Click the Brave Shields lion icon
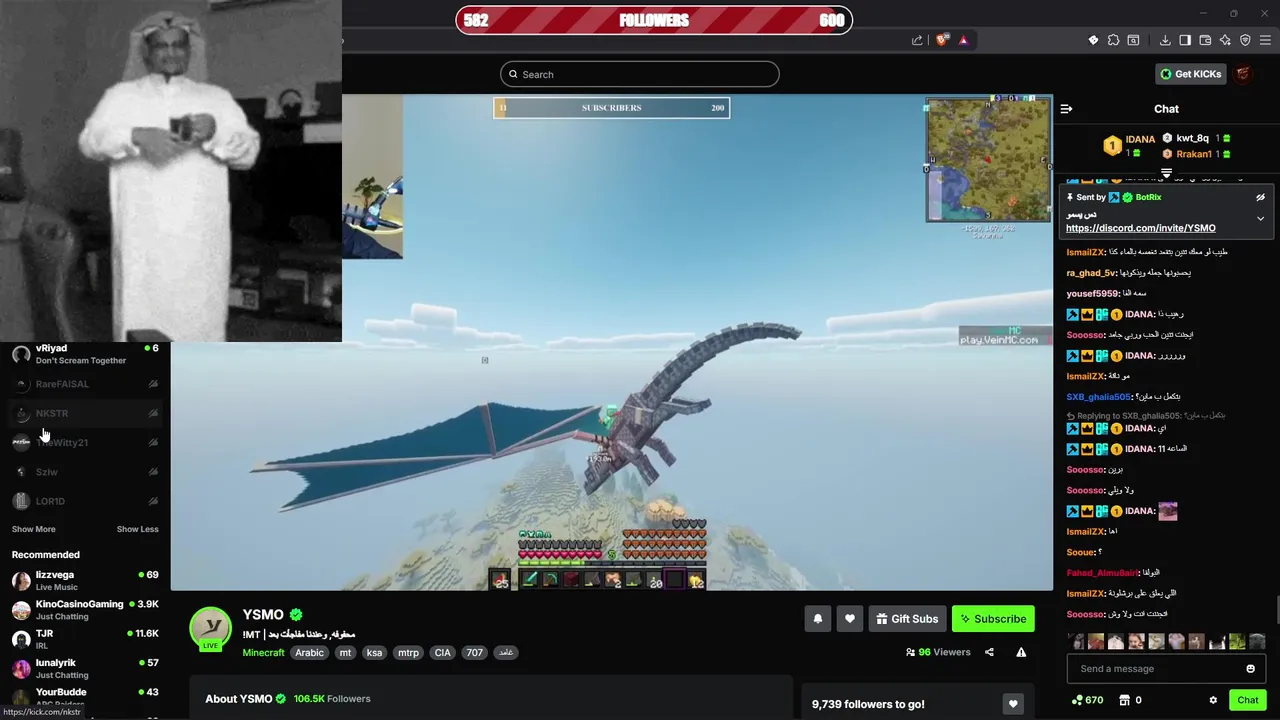 click(x=942, y=40)
